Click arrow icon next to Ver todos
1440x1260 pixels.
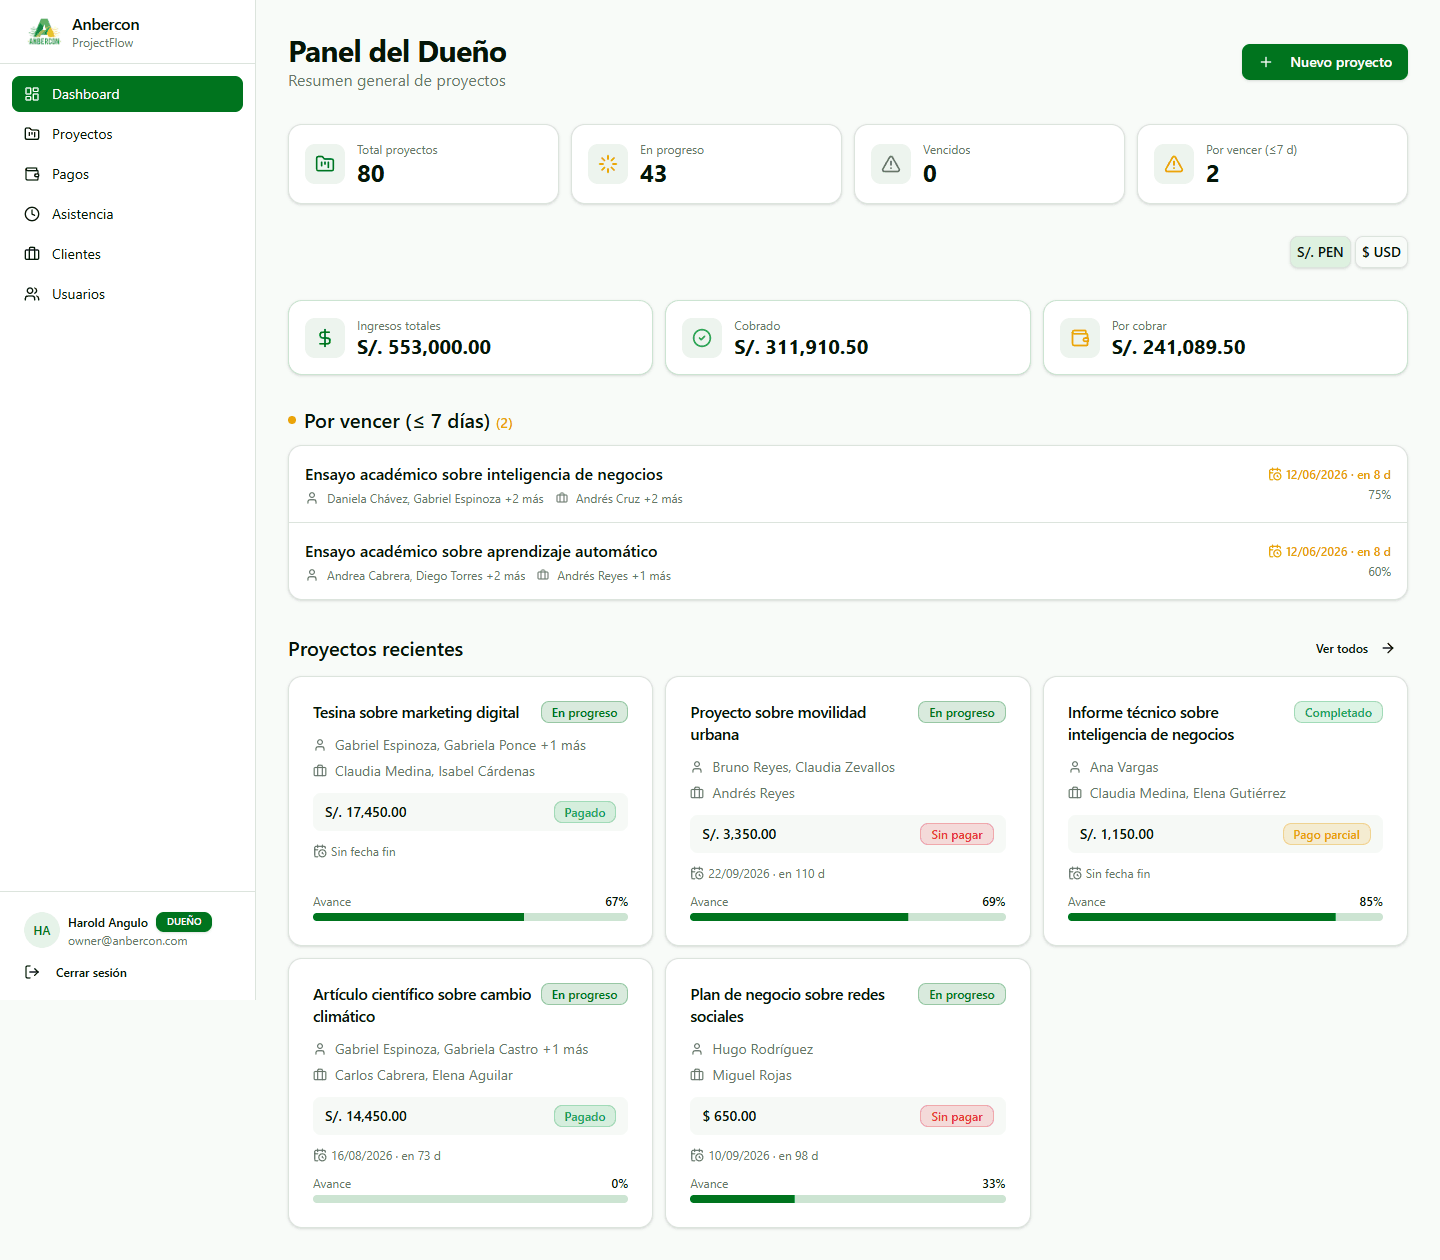pyautogui.click(x=1388, y=649)
